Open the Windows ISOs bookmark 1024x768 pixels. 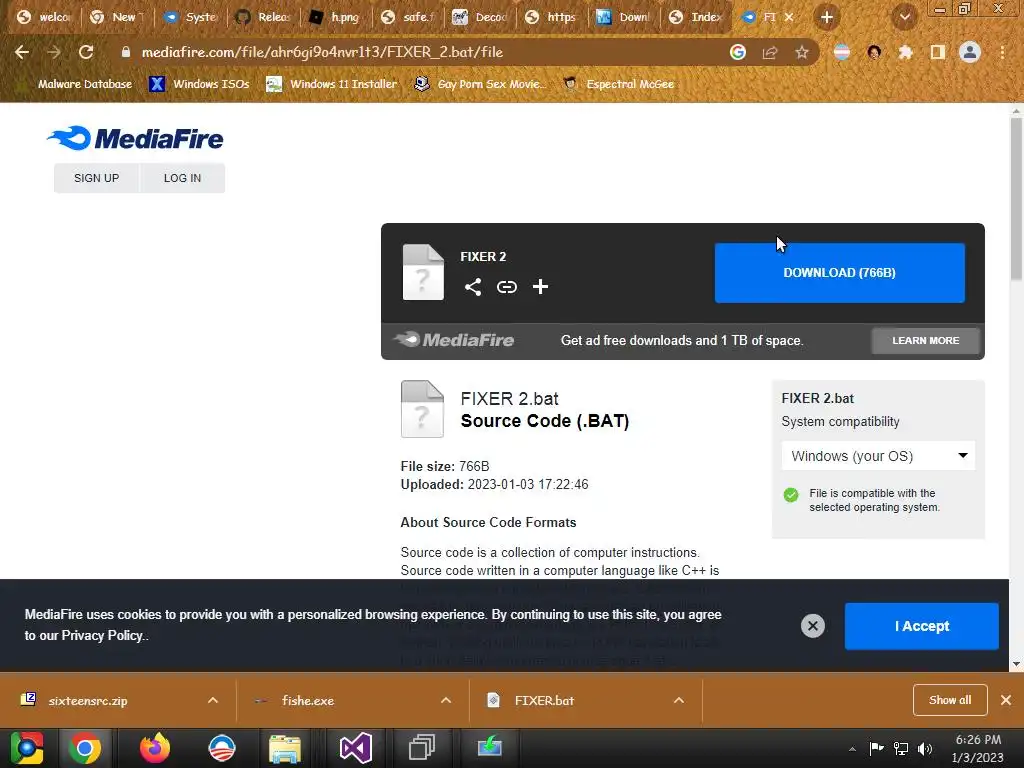200,84
